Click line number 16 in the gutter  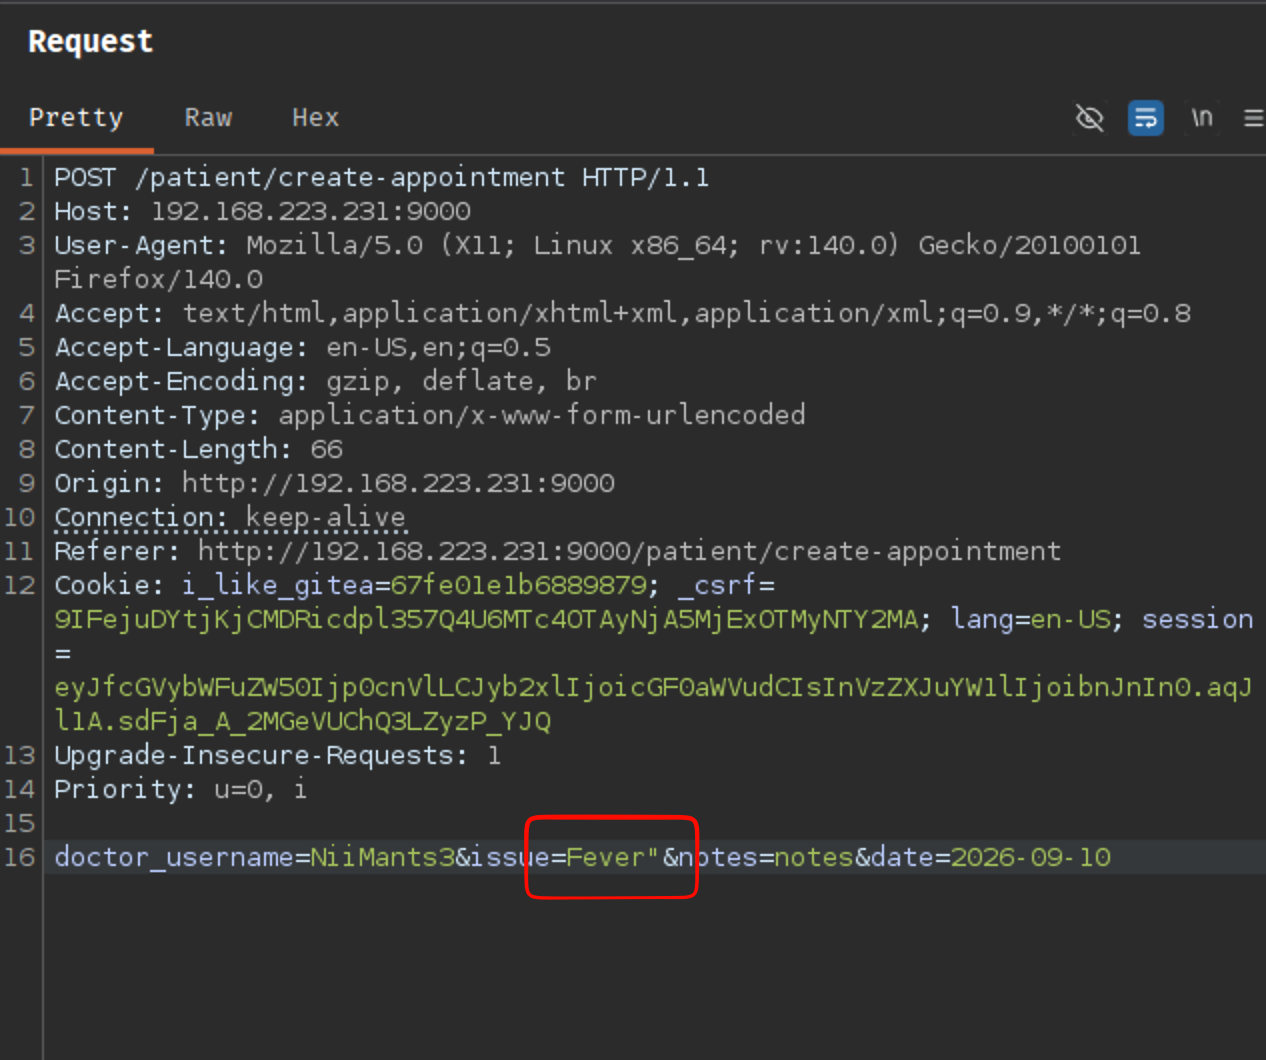[x=20, y=858]
